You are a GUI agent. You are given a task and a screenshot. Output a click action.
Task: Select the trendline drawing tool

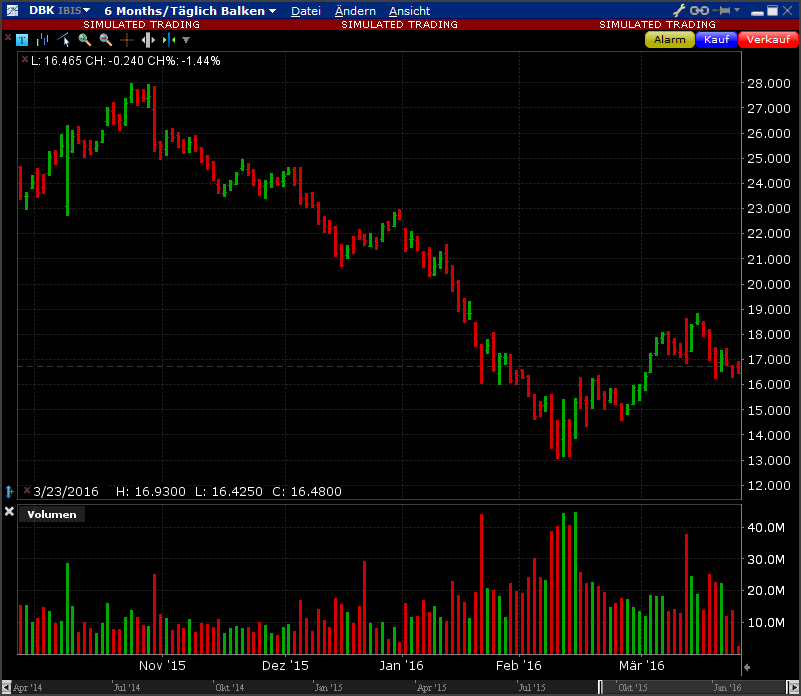click(x=64, y=40)
